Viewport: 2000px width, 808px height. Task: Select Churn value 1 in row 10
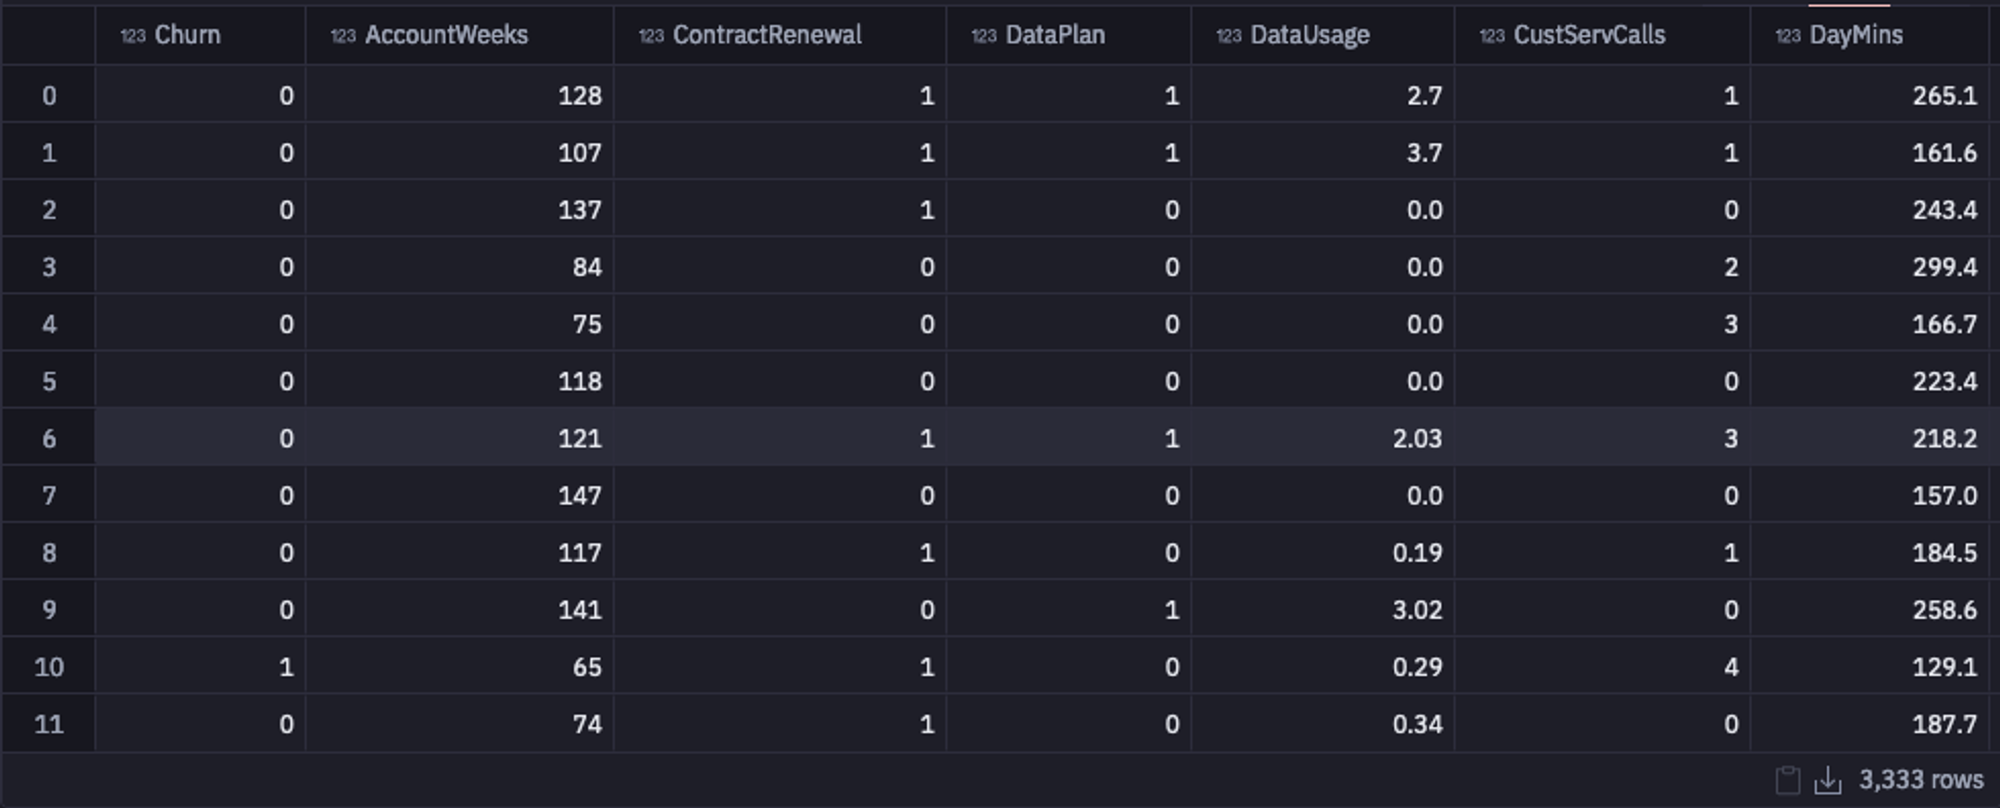[286, 667]
